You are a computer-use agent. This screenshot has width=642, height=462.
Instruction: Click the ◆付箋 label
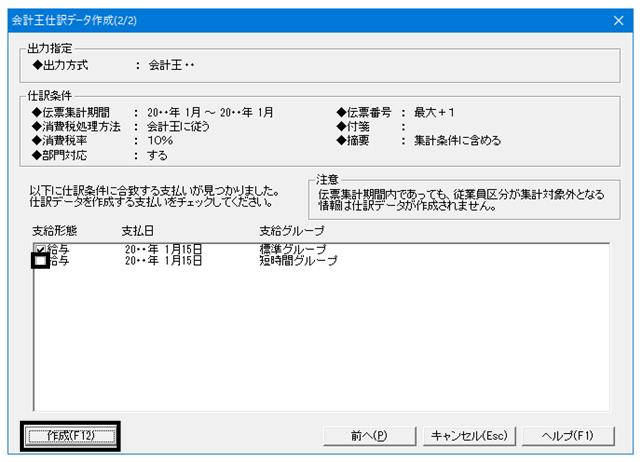(x=353, y=127)
